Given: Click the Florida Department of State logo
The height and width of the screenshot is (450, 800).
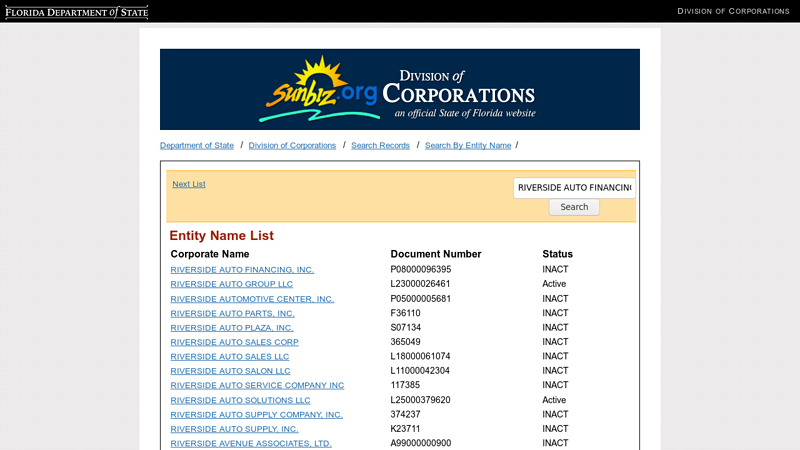Looking at the screenshot, I should 77,11.
